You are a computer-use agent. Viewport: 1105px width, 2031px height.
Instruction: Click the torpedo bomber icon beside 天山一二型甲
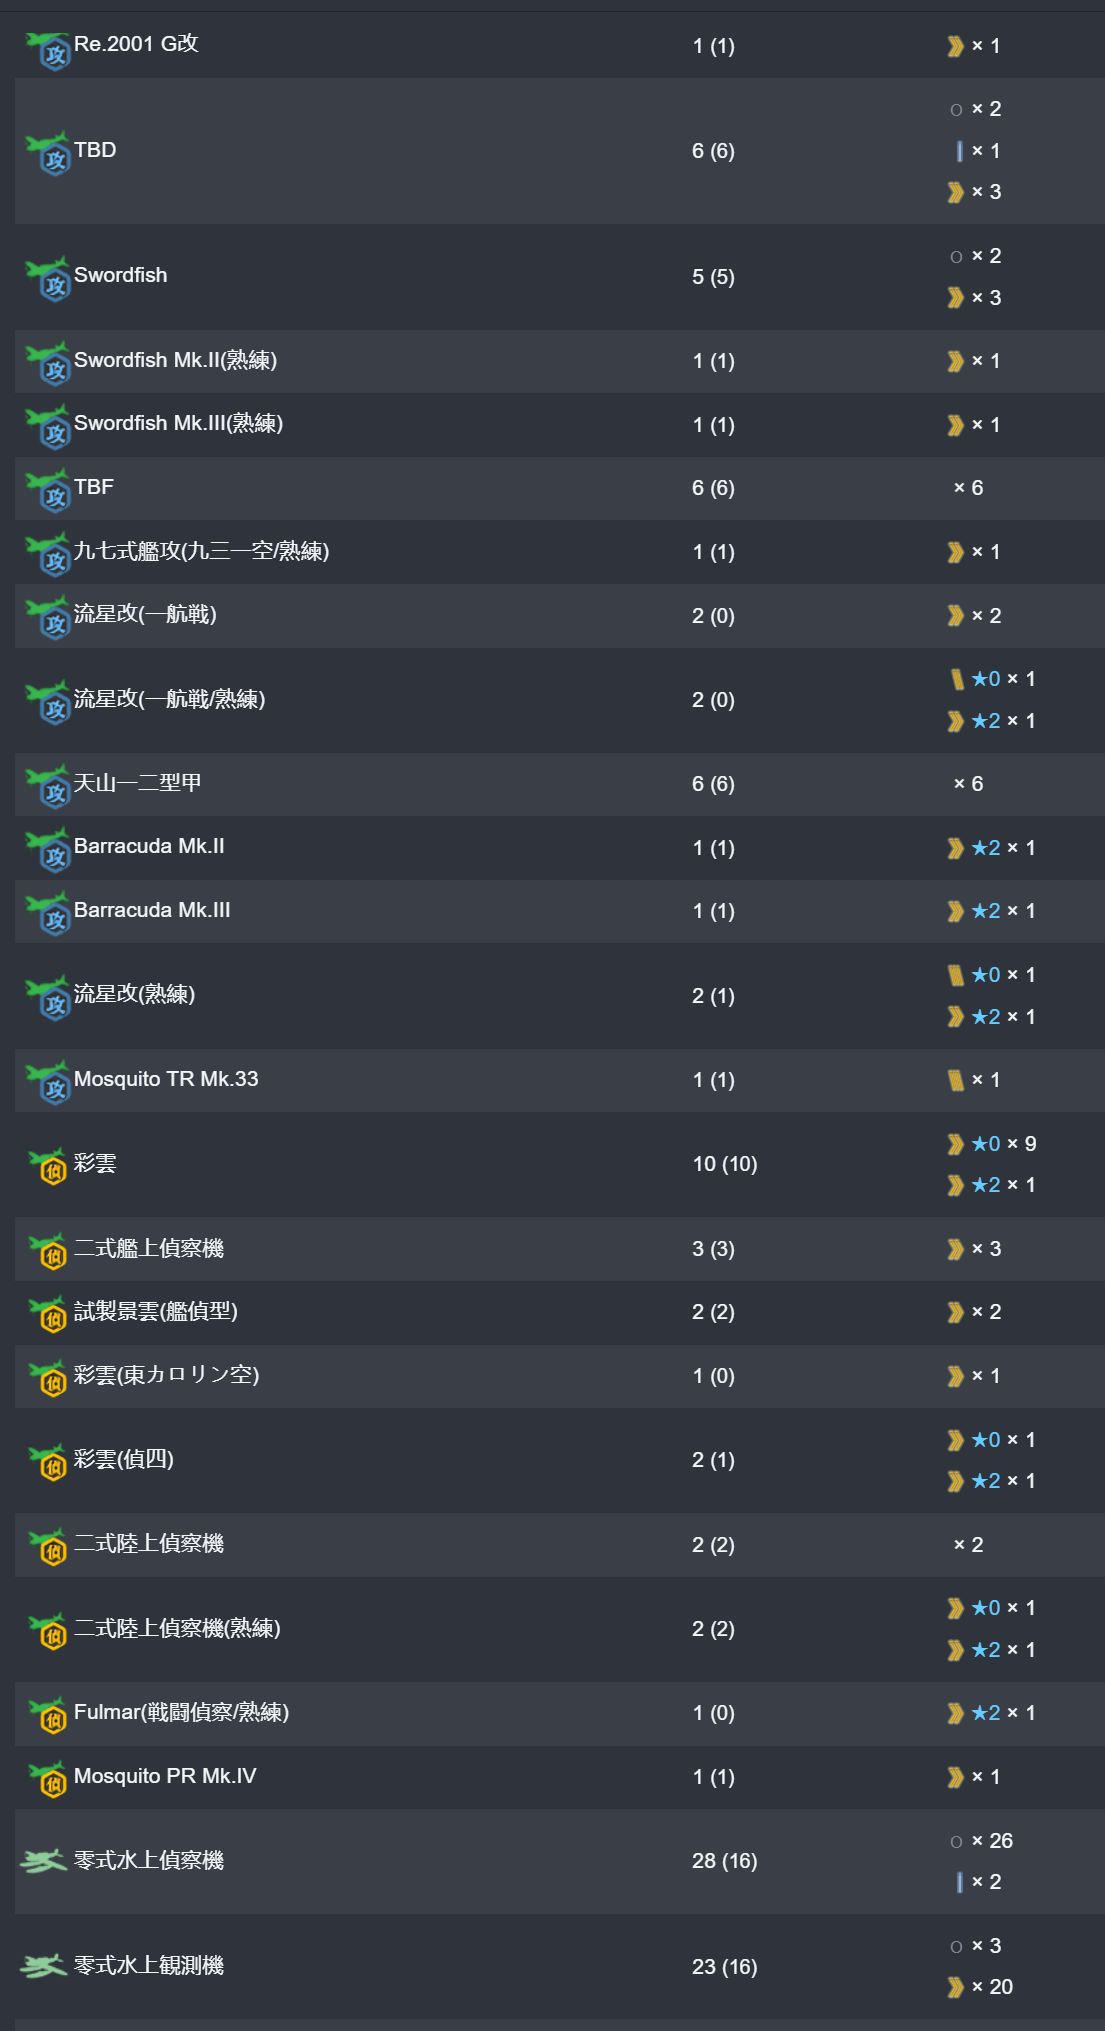click(x=47, y=785)
